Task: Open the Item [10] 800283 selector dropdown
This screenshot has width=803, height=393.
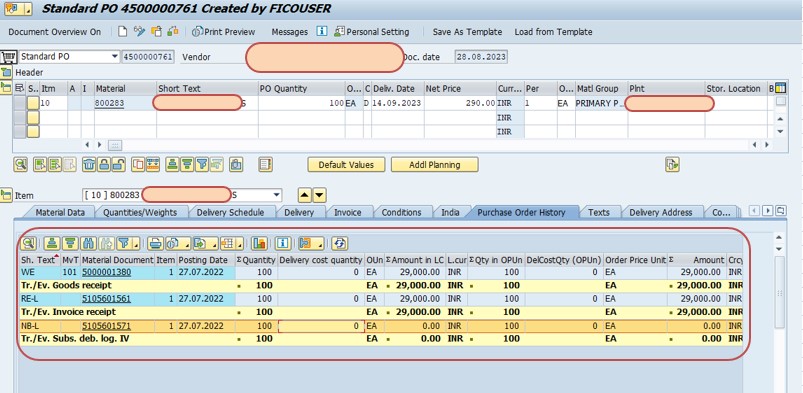Action: [x=277, y=195]
